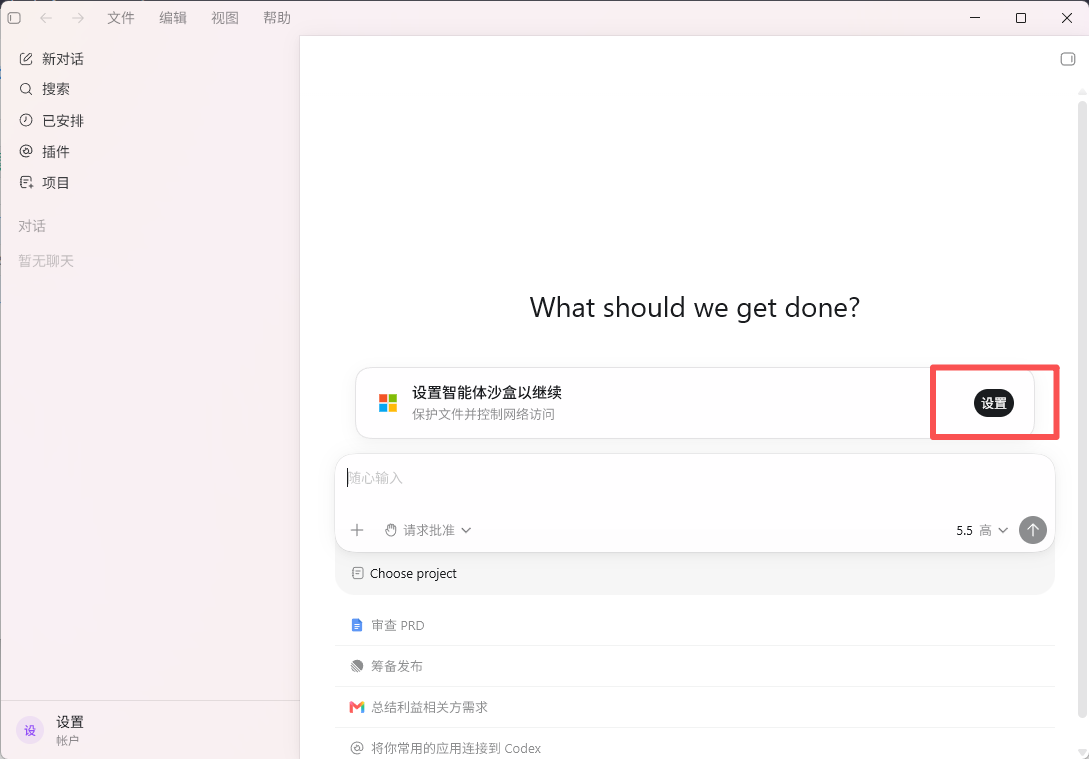The width and height of the screenshot is (1089, 759).
Task: Toggle the sidebar panel icon in title bar
Action: pos(14,18)
